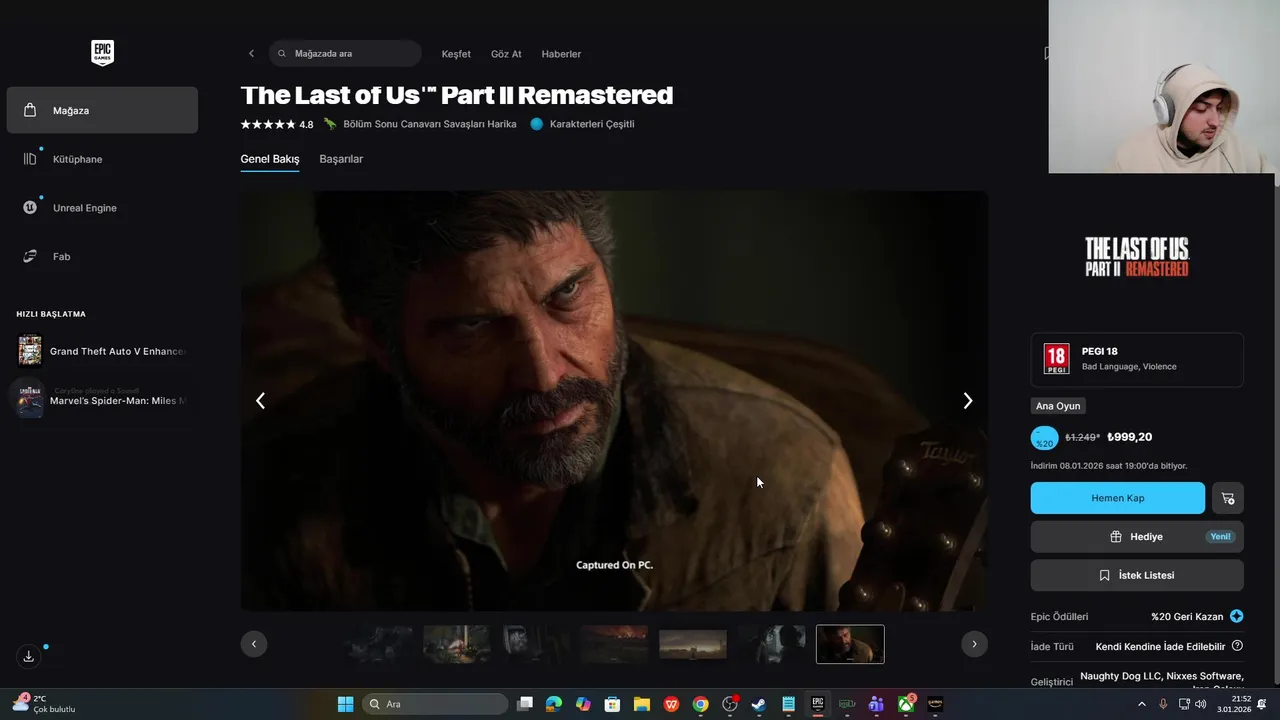Show next image in the main carousel
Screen dimensions: 1280x720
[967, 401]
